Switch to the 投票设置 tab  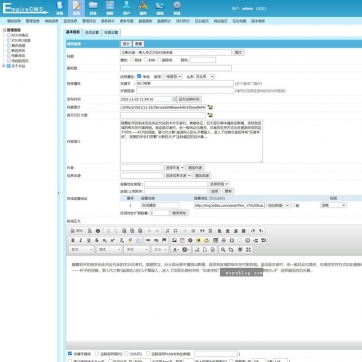coord(111,32)
